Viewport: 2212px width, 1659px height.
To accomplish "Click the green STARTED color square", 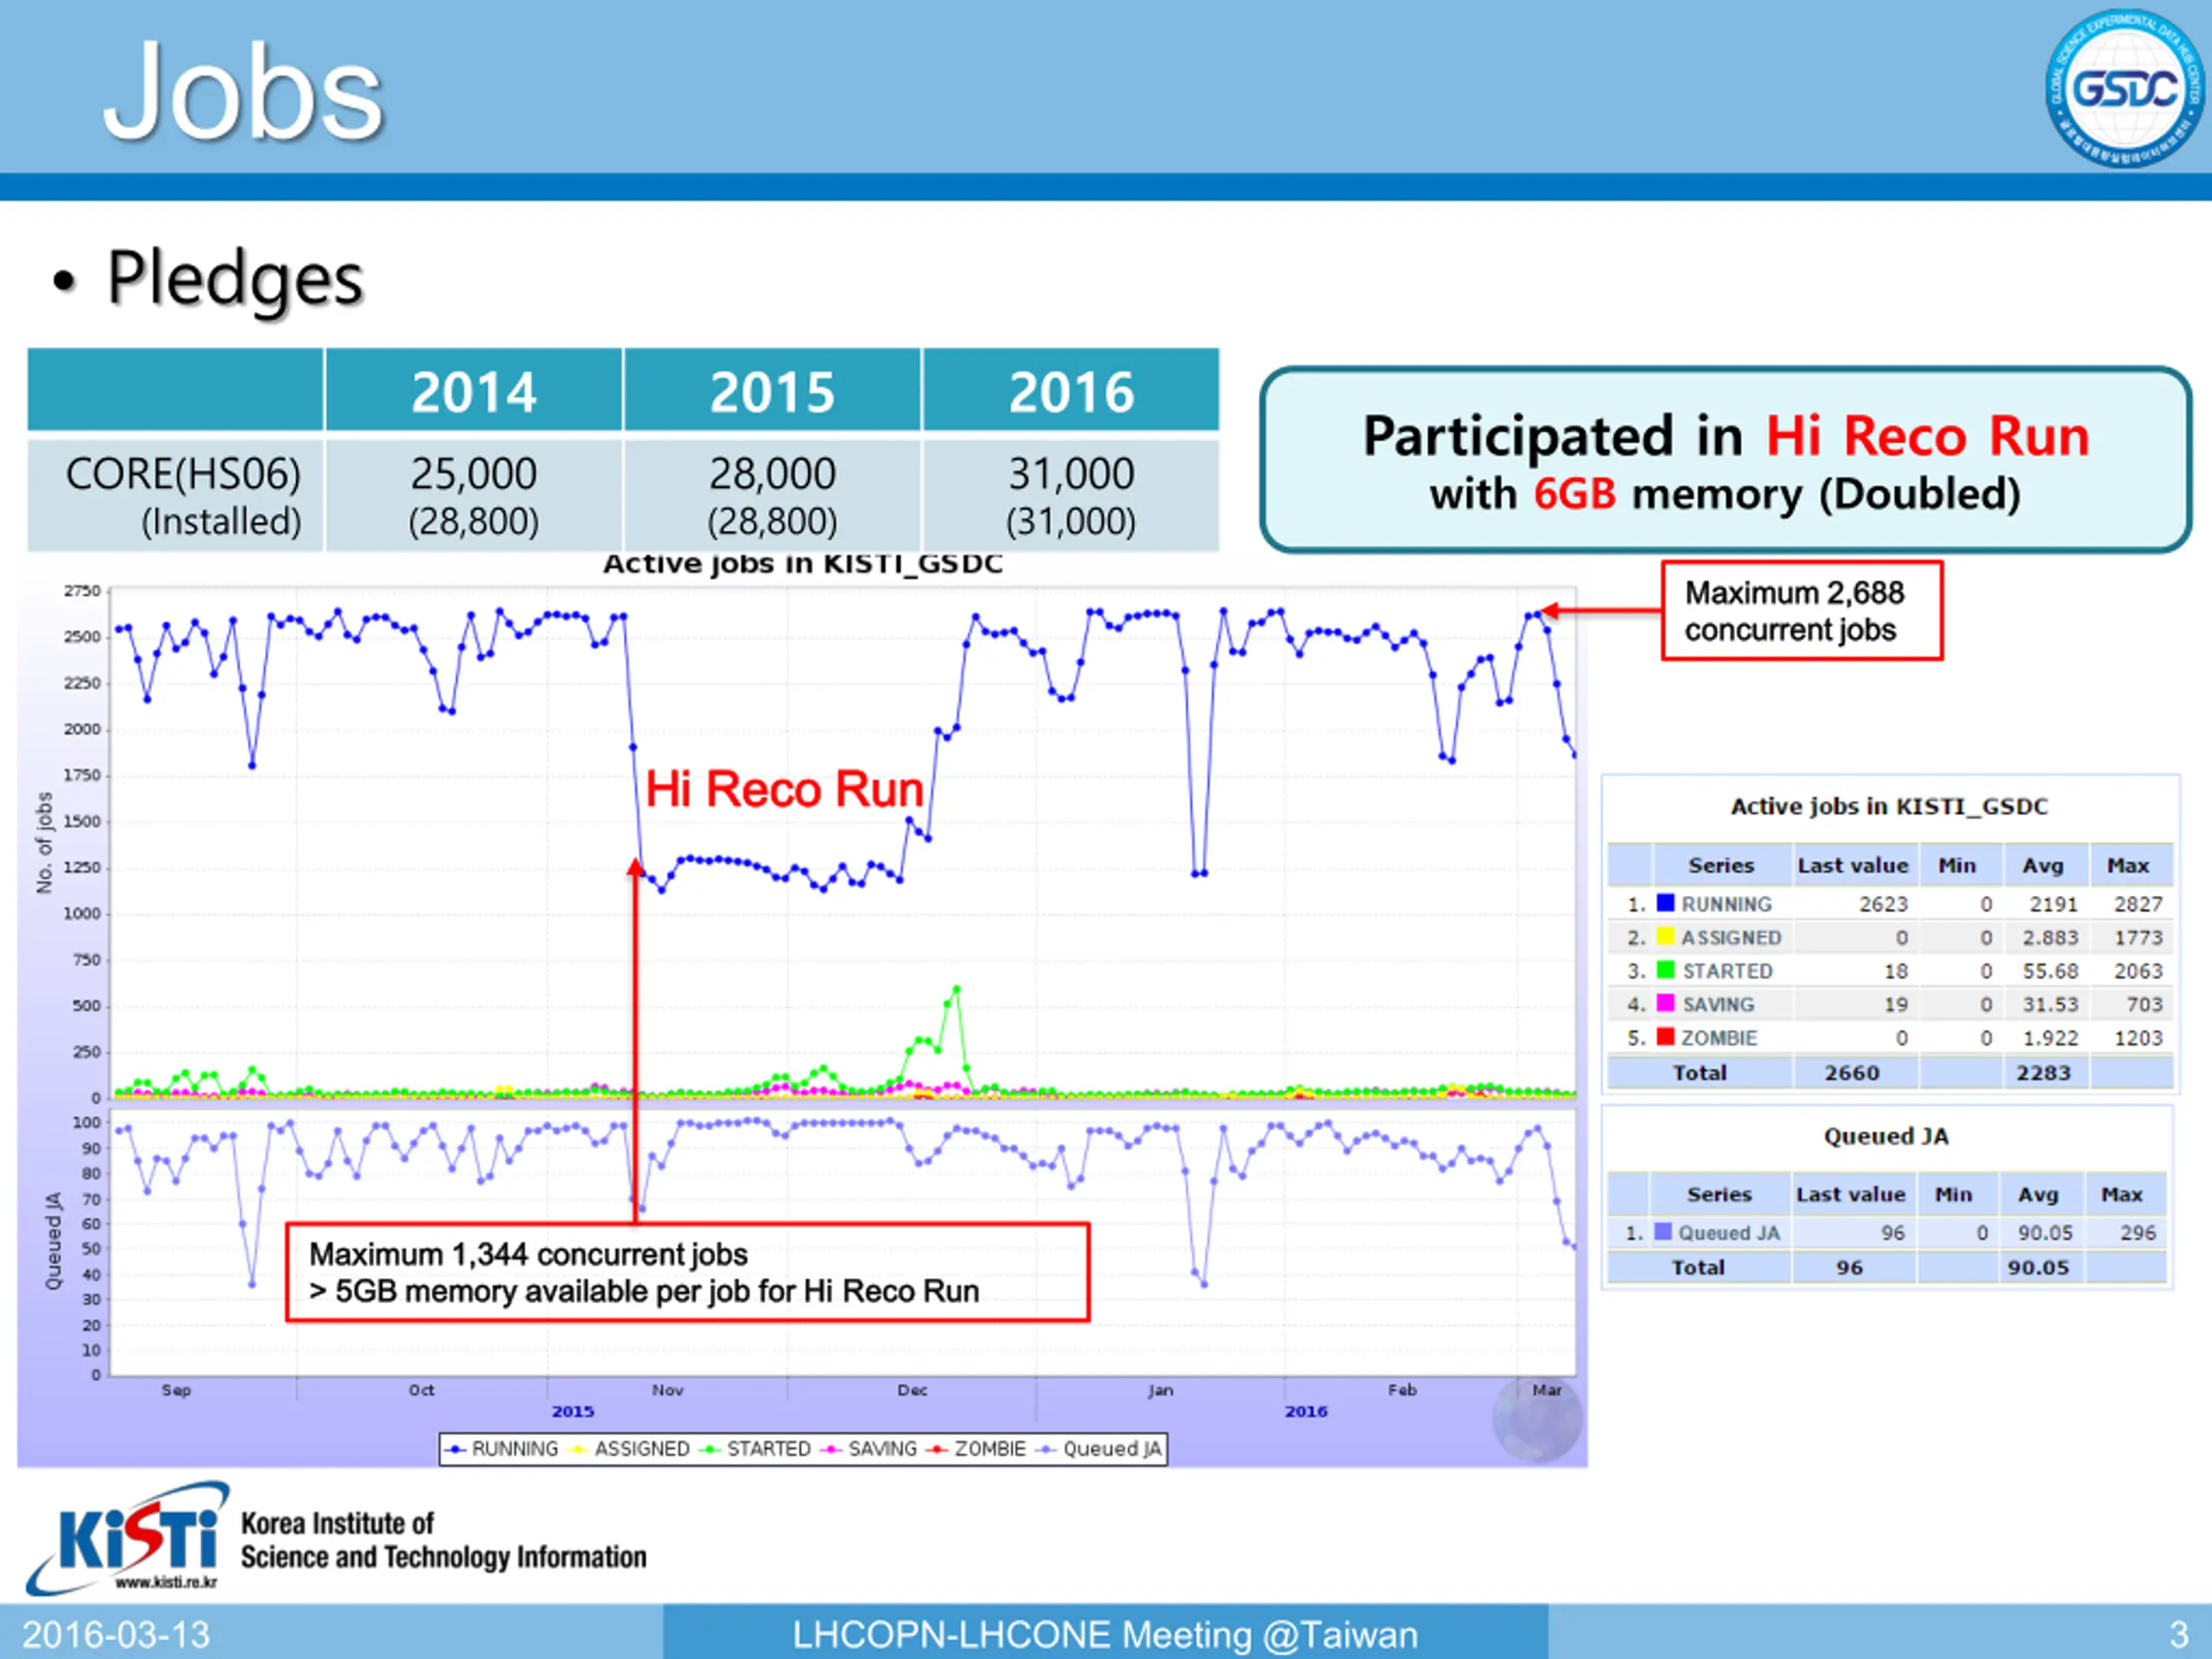I will tap(1665, 970).
